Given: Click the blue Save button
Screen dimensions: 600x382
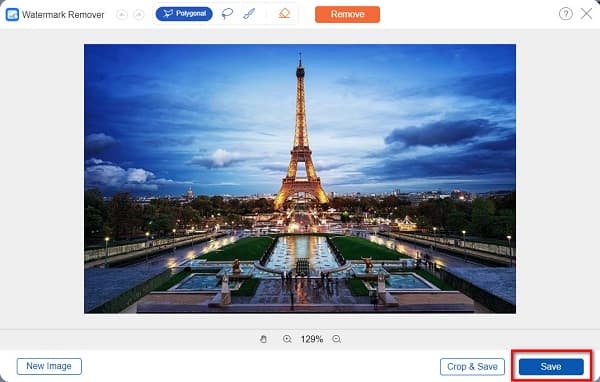Looking at the screenshot, I should coord(551,367).
